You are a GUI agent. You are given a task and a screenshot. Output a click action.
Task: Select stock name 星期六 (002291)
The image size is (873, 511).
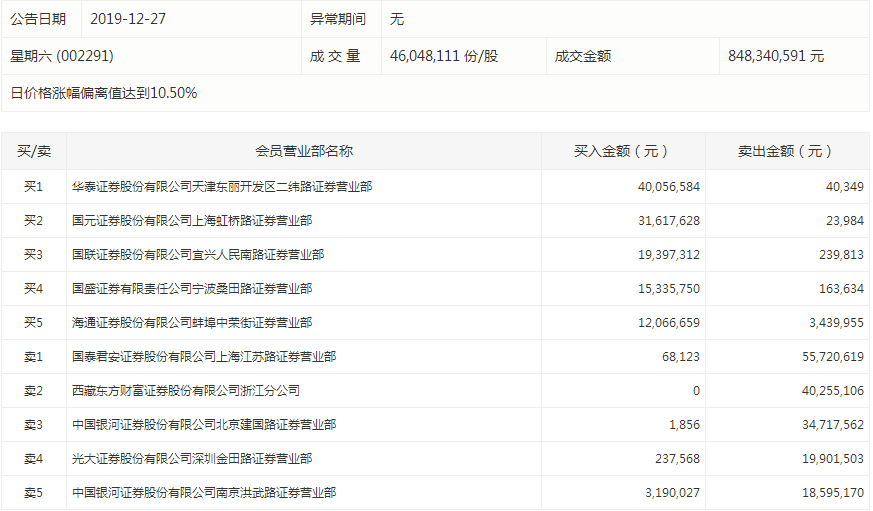62,56
